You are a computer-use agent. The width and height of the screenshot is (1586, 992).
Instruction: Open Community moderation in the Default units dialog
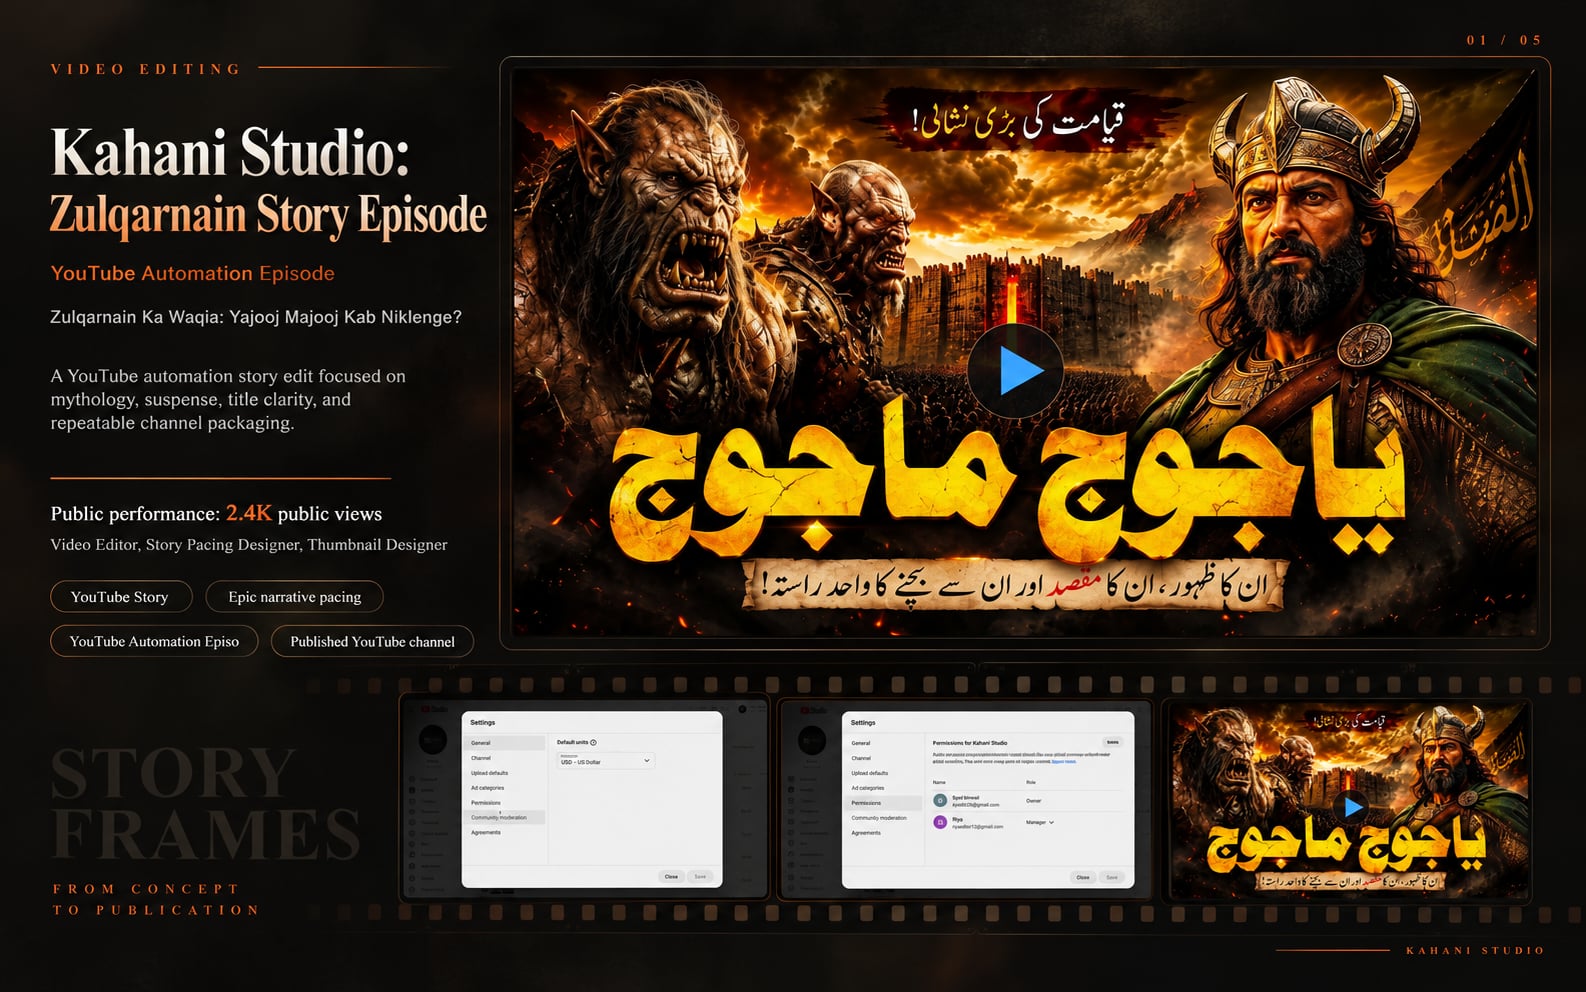point(505,817)
